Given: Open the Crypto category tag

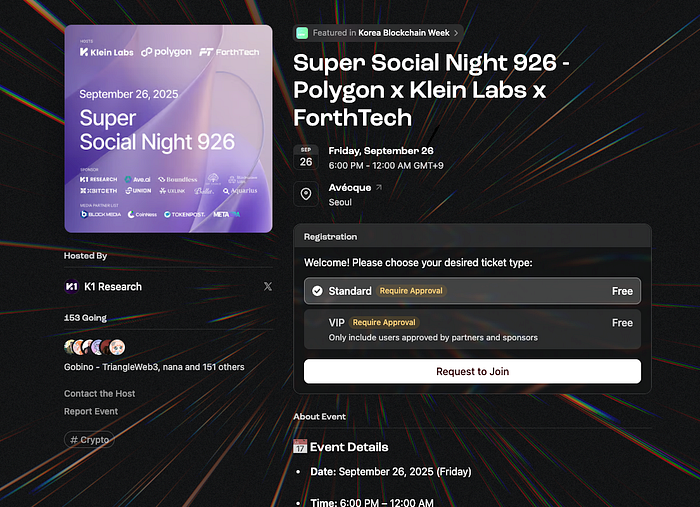Looking at the screenshot, I should 89,439.
